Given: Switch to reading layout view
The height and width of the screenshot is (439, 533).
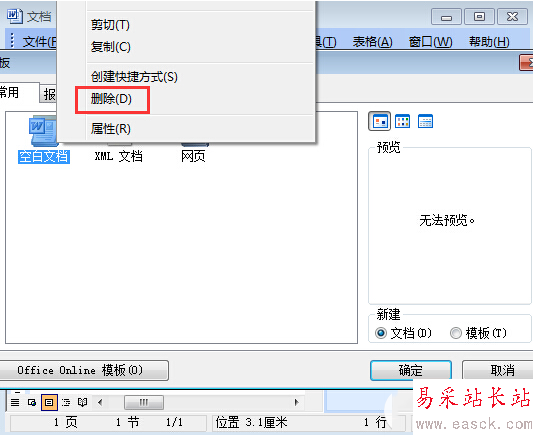Looking at the screenshot, I should pyautogui.click(x=83, y=403).
